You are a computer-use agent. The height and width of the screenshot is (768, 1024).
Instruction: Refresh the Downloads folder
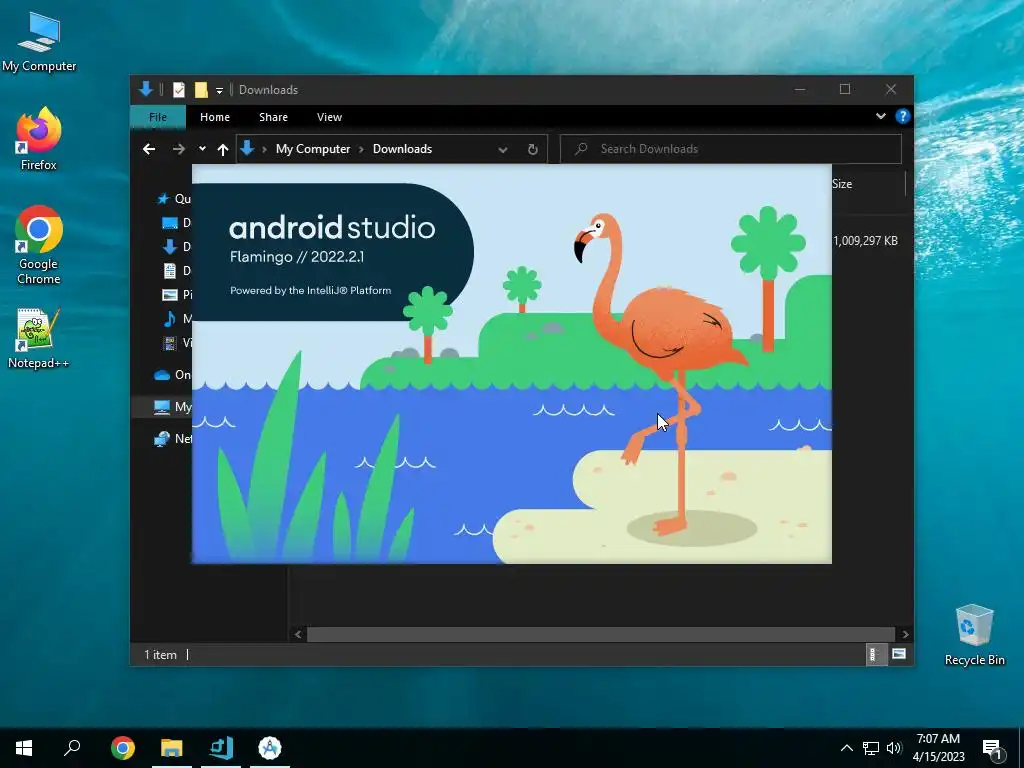533,149
